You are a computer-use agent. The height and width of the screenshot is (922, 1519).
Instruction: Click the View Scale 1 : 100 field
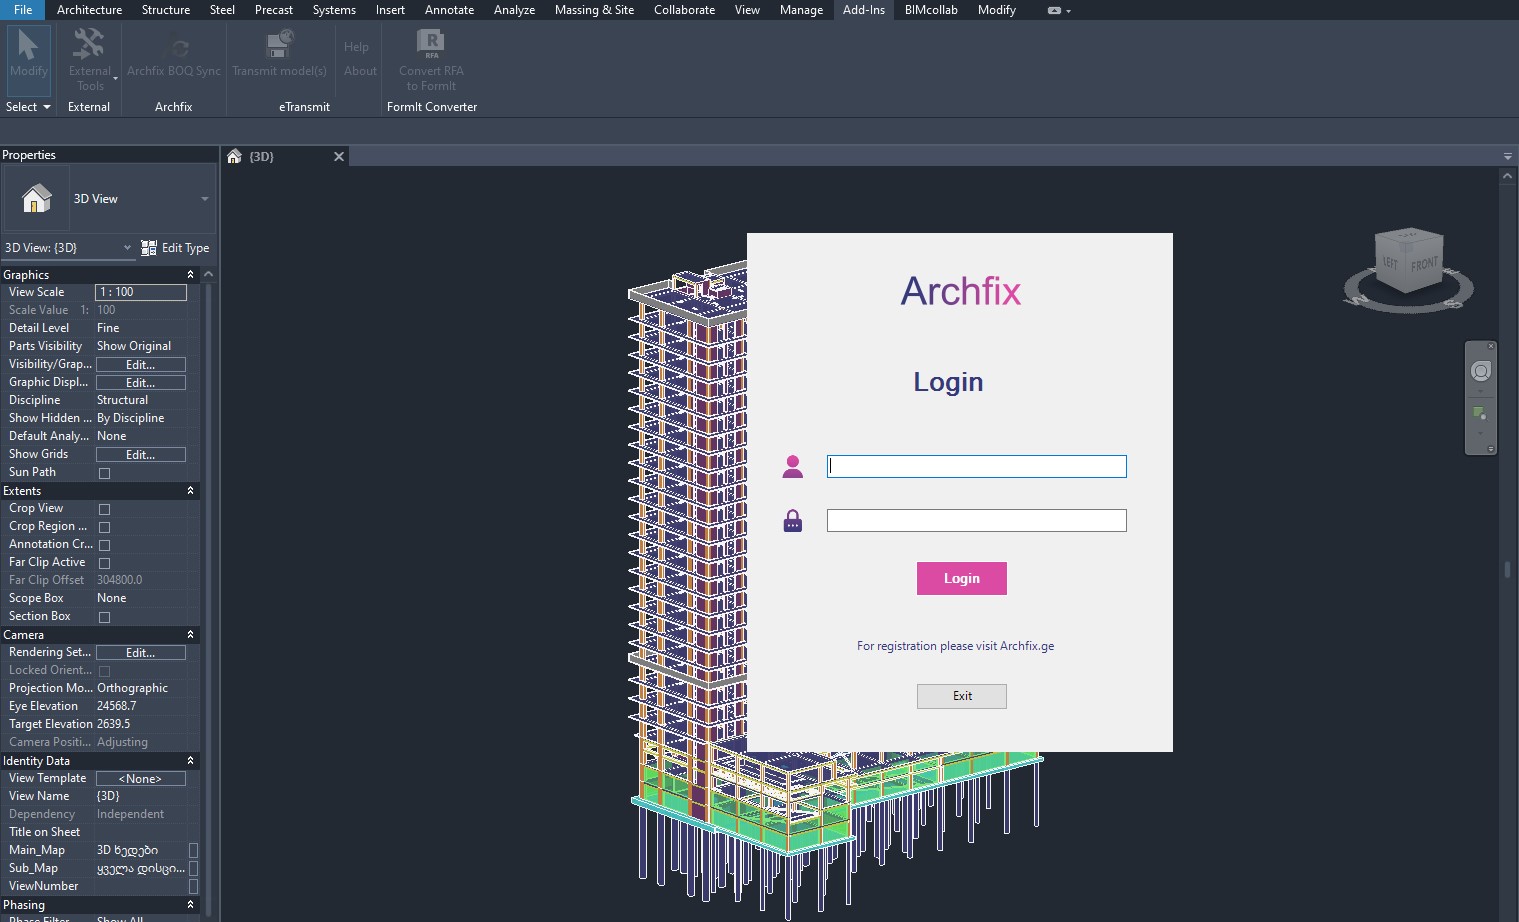(x=141, y=292)
